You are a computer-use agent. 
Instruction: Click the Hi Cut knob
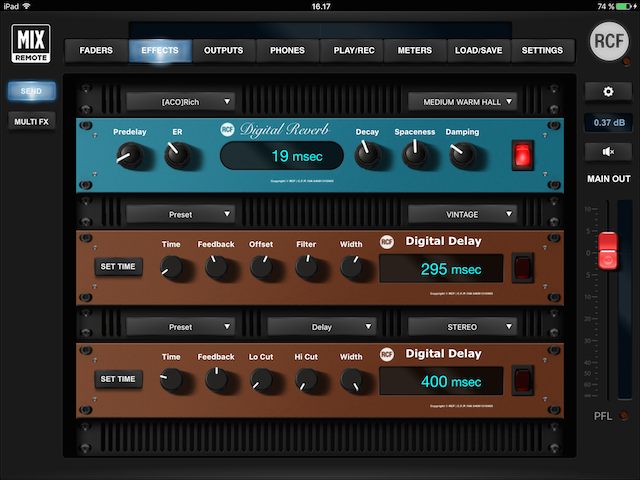pos(307,380)
